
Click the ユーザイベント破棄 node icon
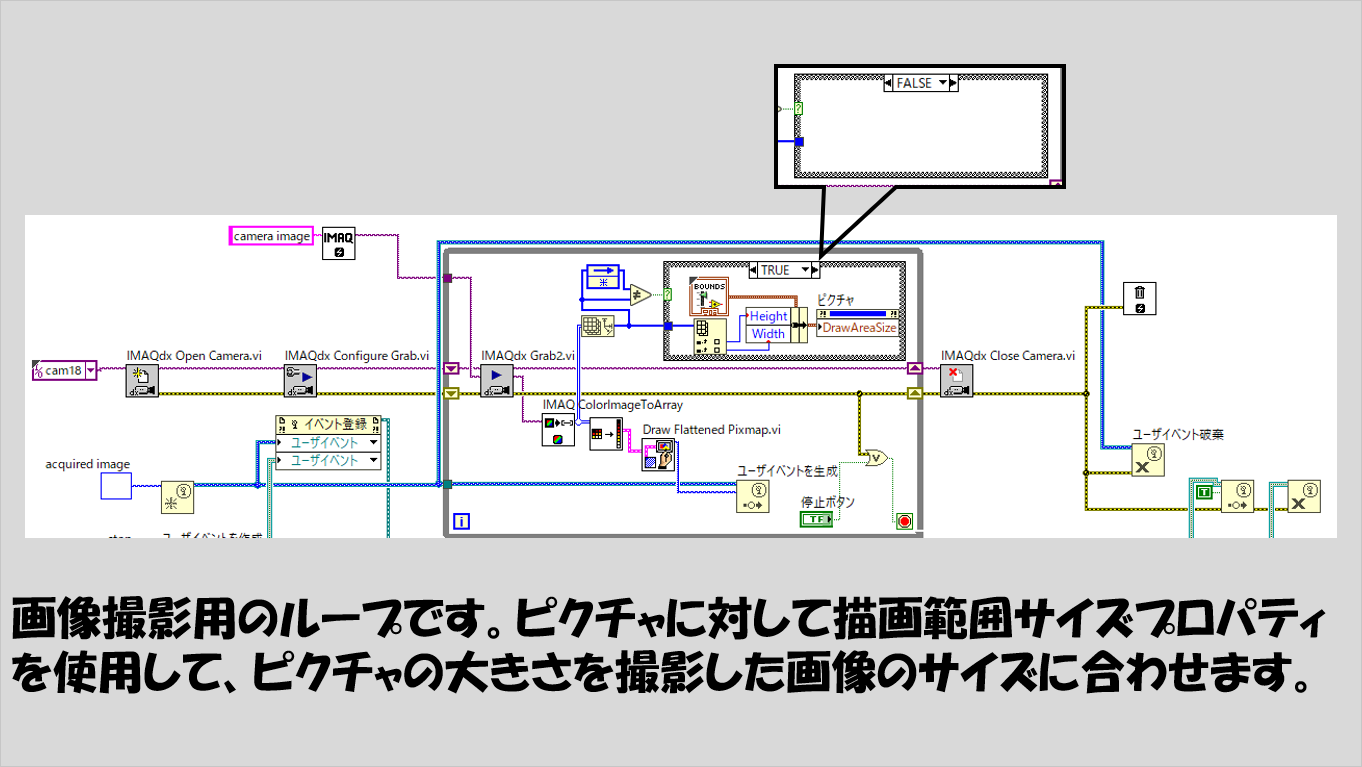pos(1148,460)
